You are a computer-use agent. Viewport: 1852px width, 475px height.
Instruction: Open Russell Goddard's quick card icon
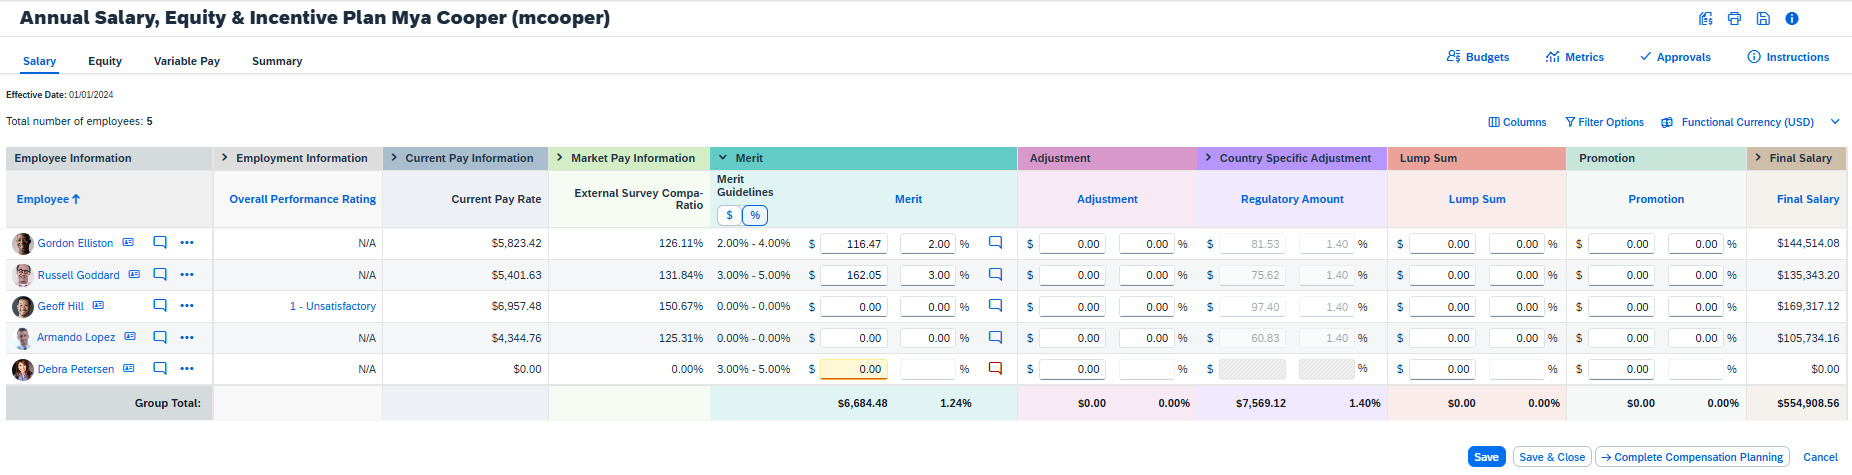coord(134,275)
